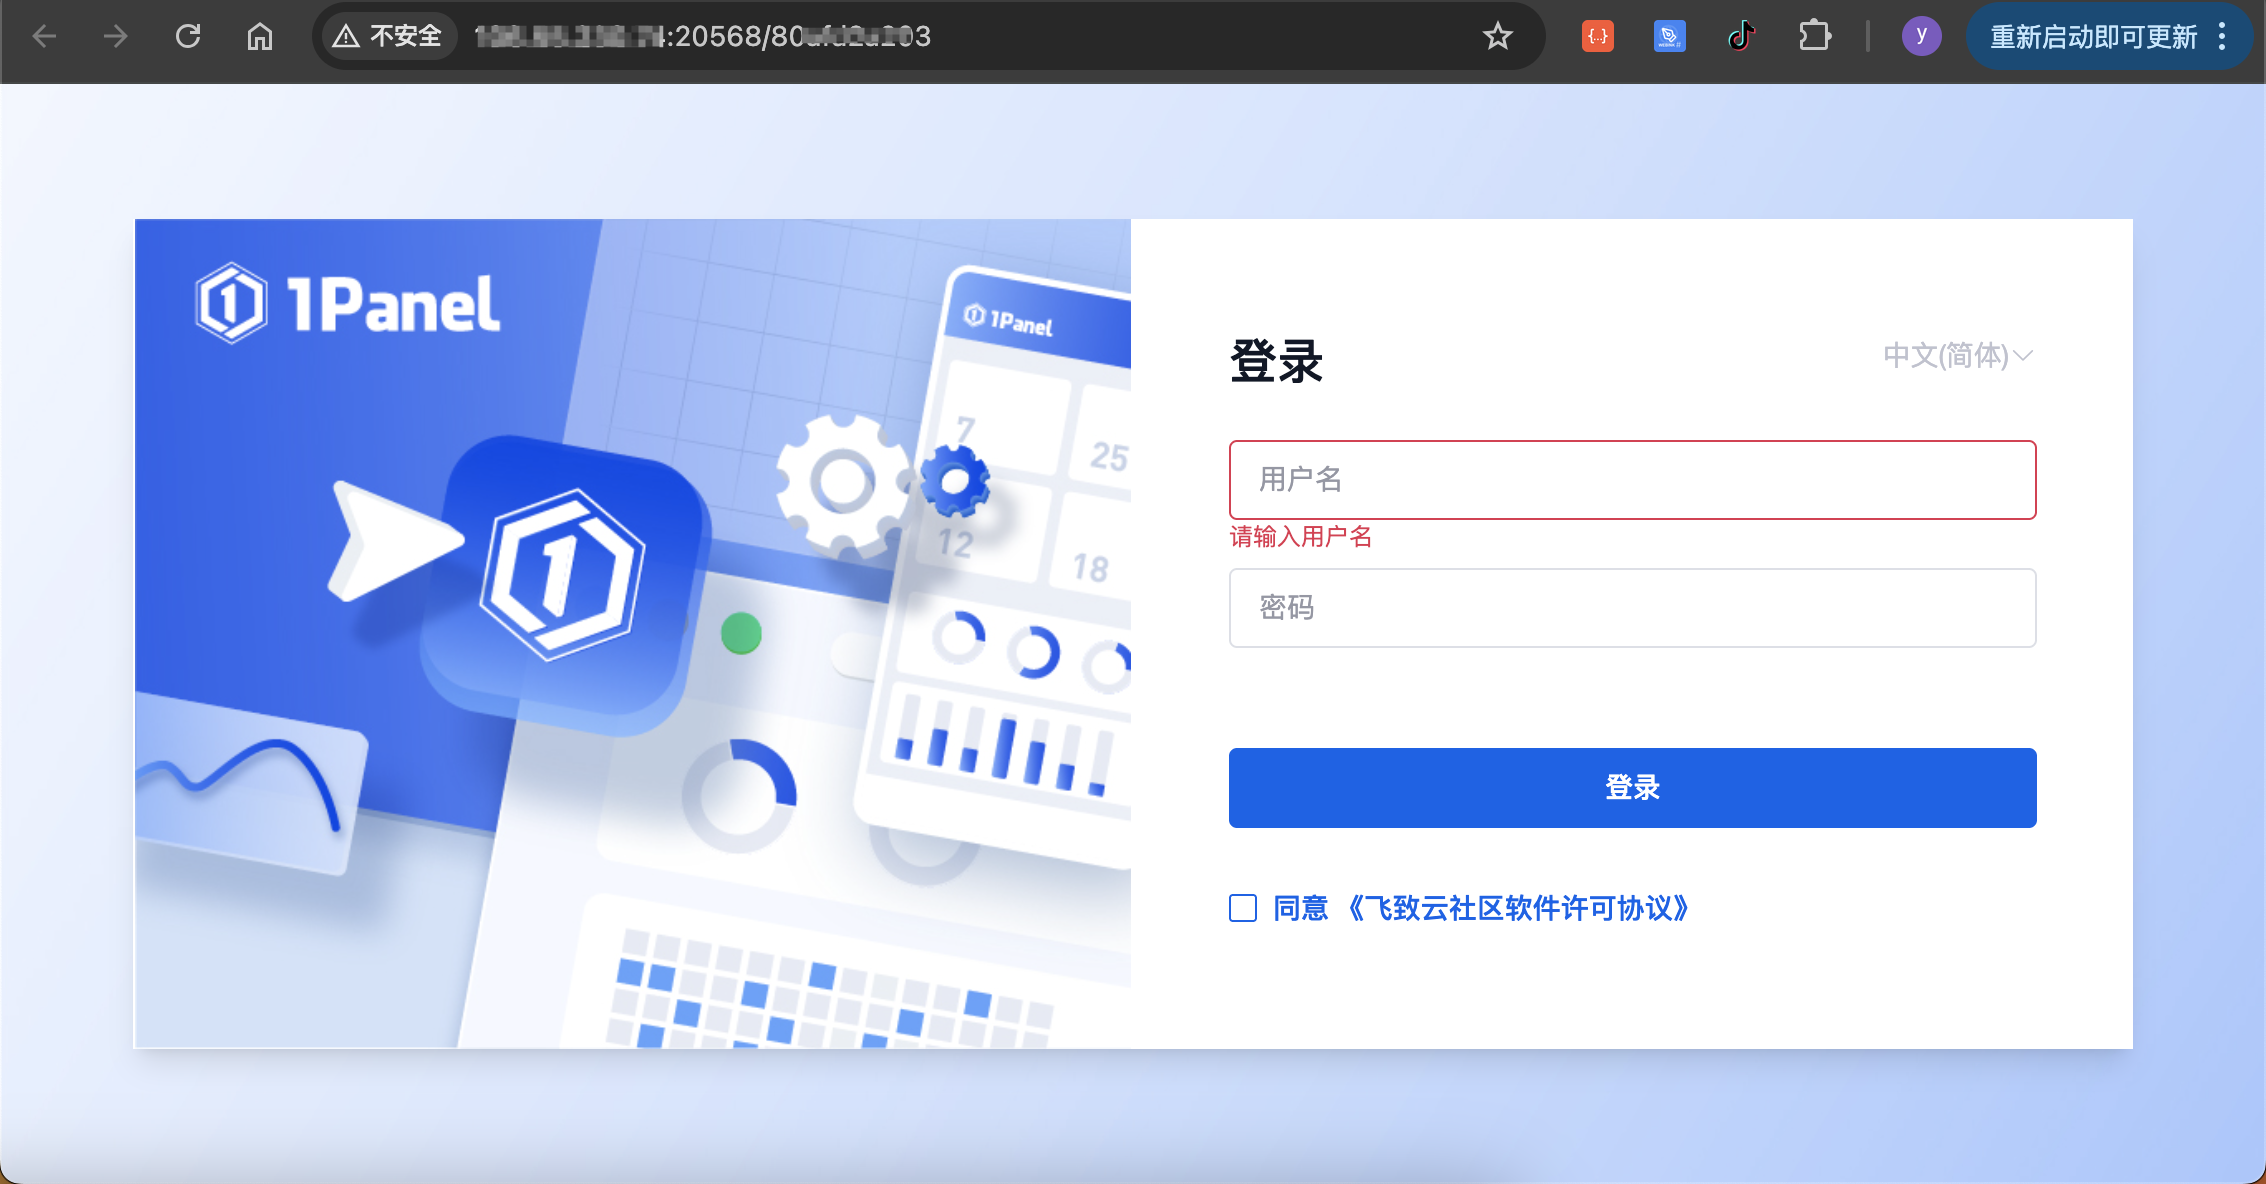Go to the browser home page
The height and width of the screenshot is (1184, 2266).
260,37
